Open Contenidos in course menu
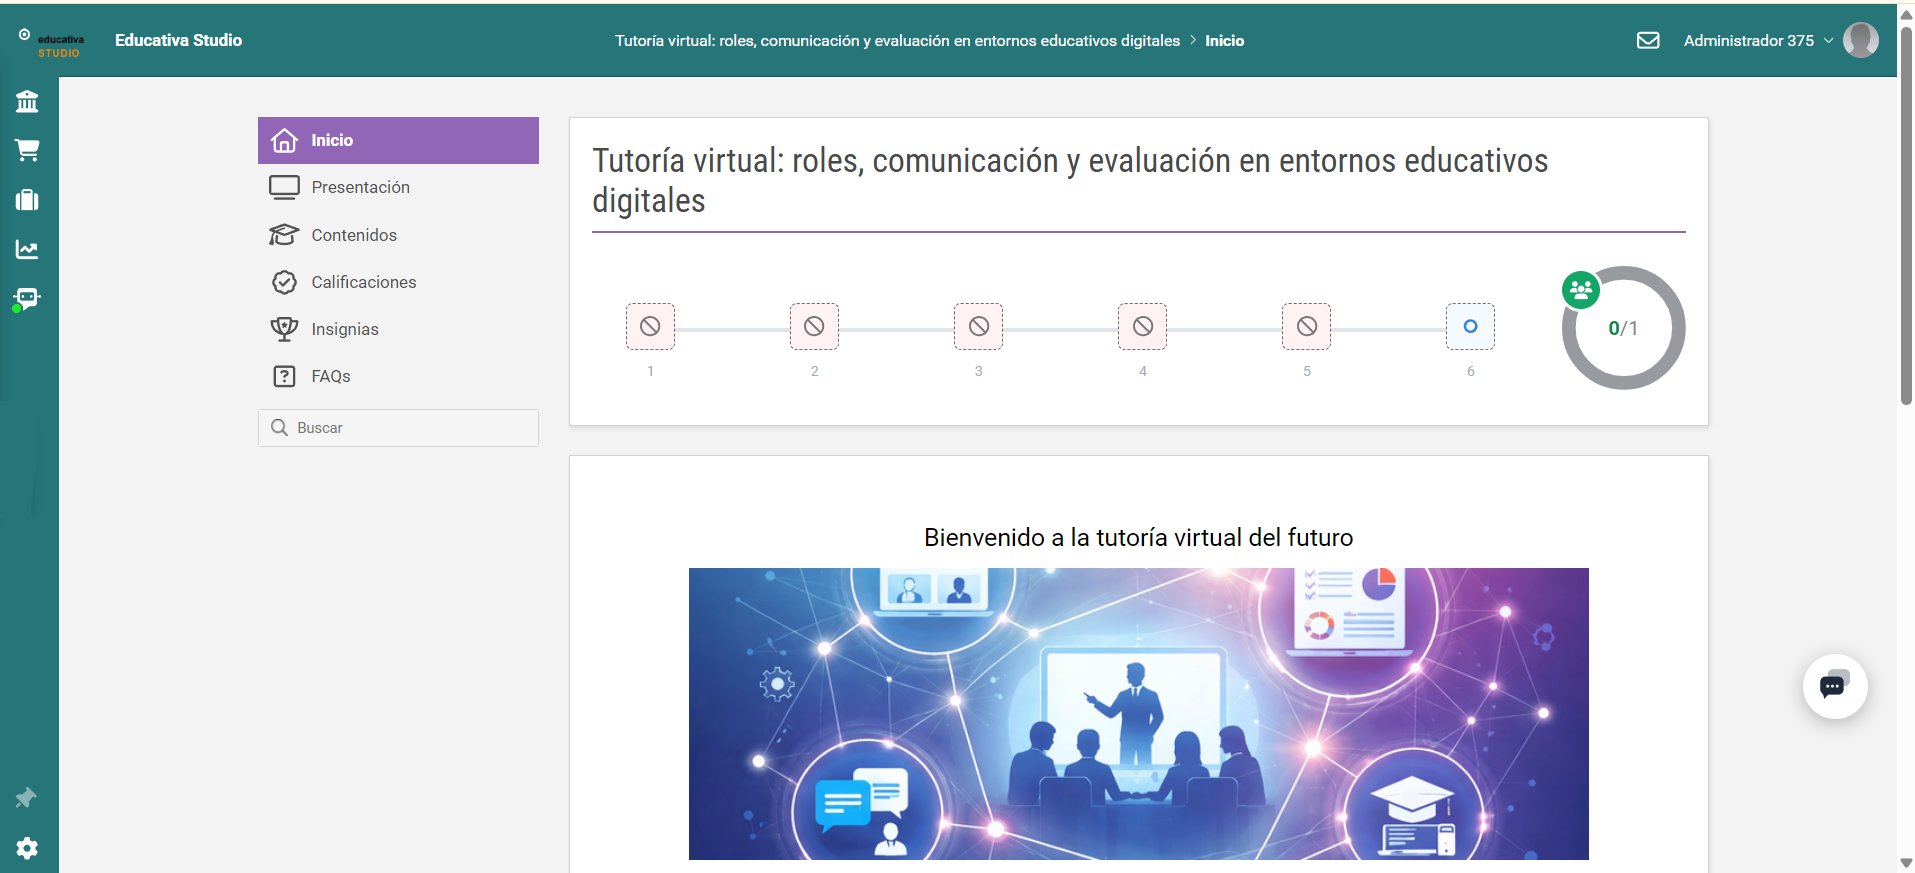The height and width of the screenshot is (873, 1915). point(398,235)
